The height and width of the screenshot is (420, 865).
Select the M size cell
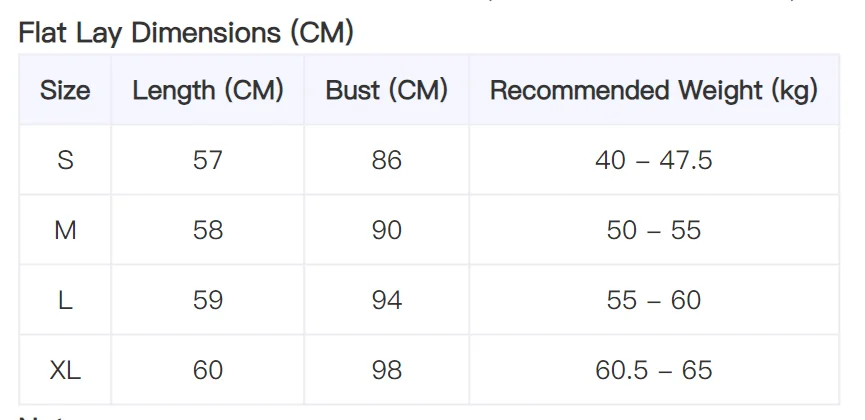[x=65, y=230]
